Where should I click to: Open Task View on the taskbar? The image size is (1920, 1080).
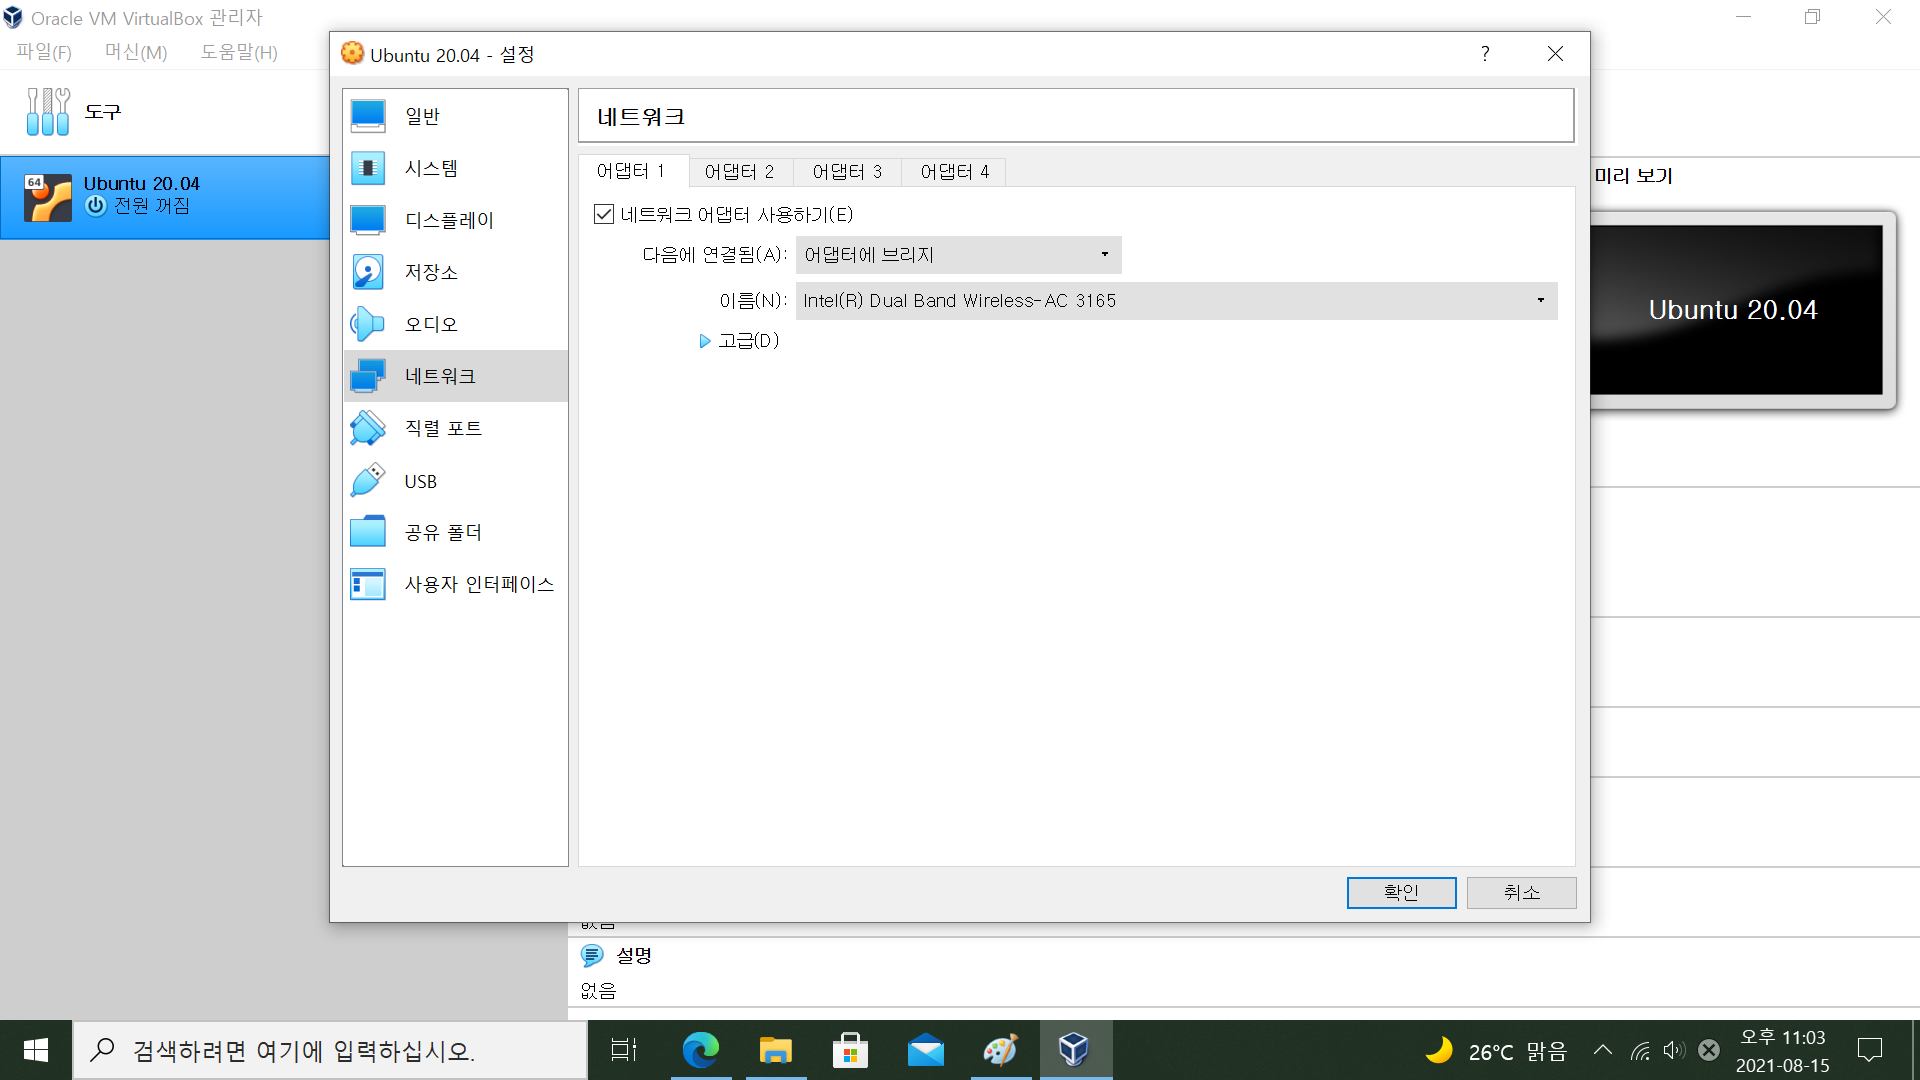pos(624,1050)
